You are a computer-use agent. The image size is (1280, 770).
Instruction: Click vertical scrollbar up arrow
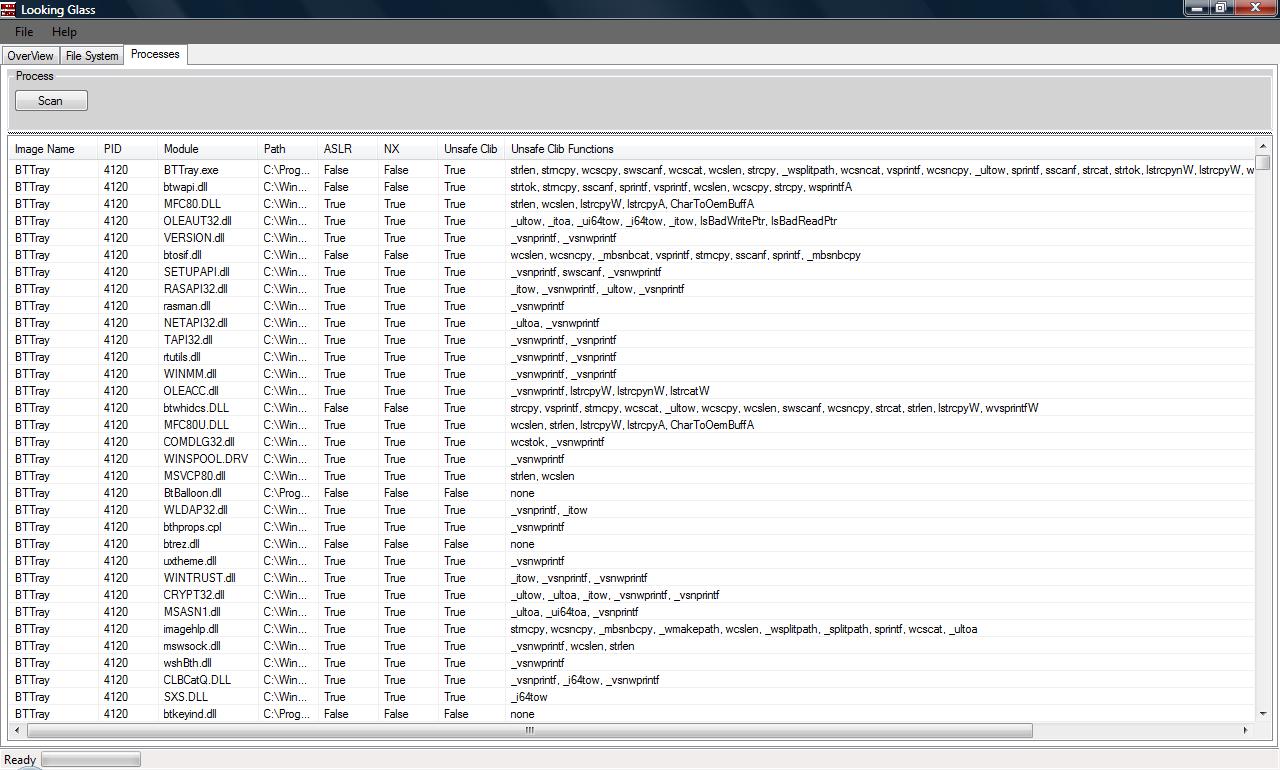1263,148
